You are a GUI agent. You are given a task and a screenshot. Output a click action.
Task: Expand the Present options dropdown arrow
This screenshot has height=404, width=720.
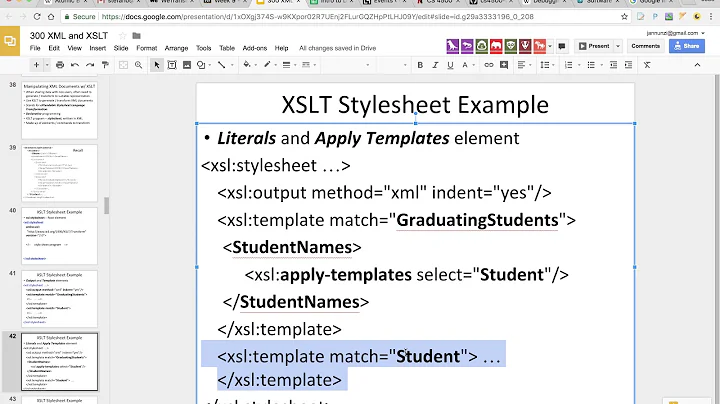618,46
